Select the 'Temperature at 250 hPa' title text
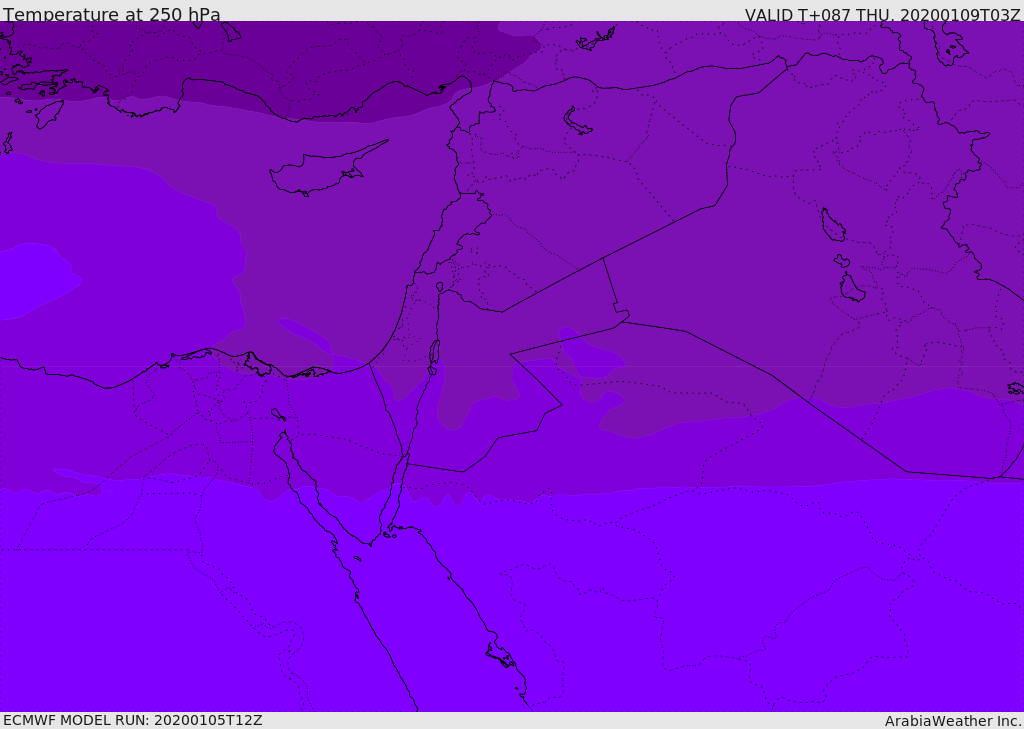The width and height of the screenshot is (1024, 729). click(112, 14)
